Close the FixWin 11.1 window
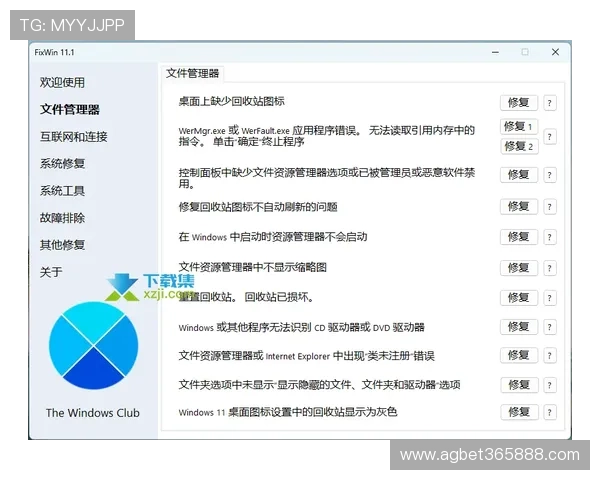The image size is (600, 480). 555,52
